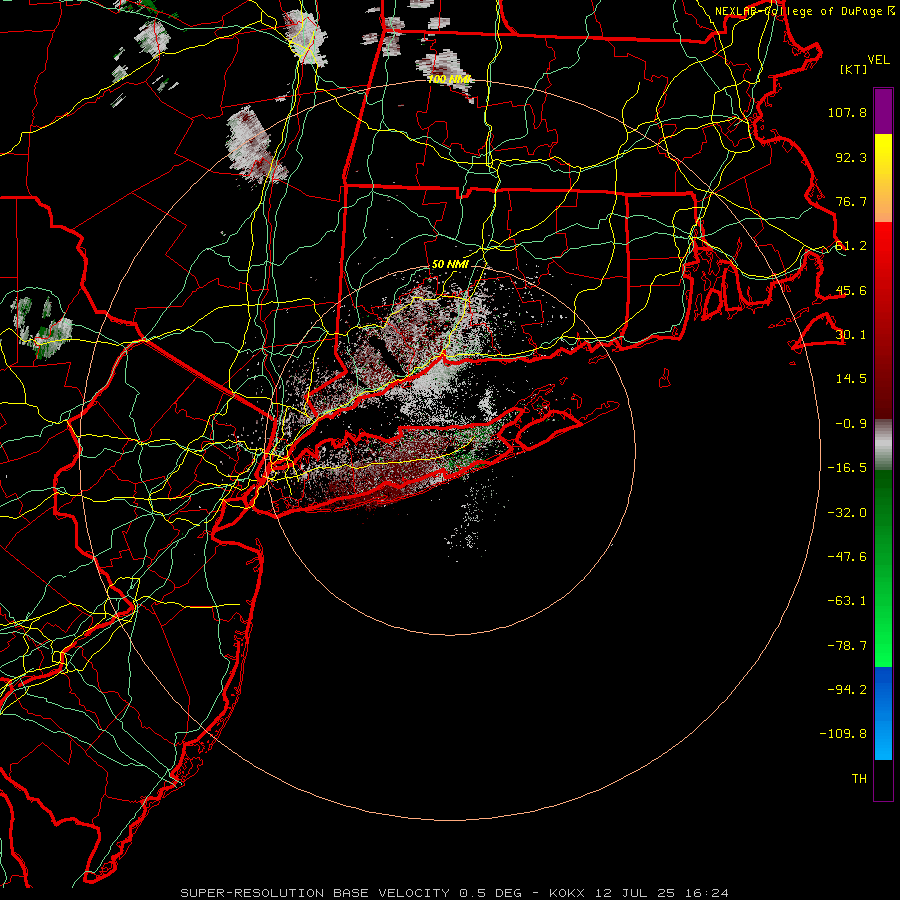
Task: Click the blue segment of the color bar
Action: coord(883,713)
